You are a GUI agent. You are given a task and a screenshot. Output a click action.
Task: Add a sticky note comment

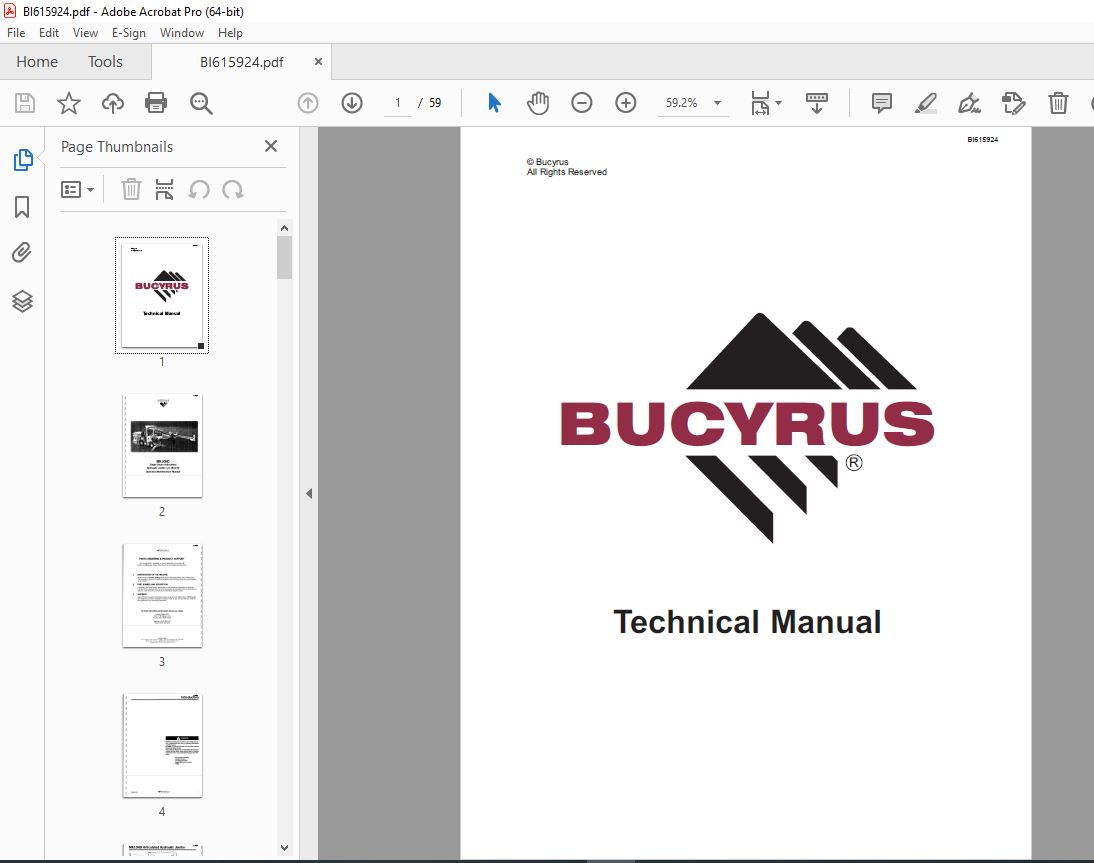coord(882,103)
